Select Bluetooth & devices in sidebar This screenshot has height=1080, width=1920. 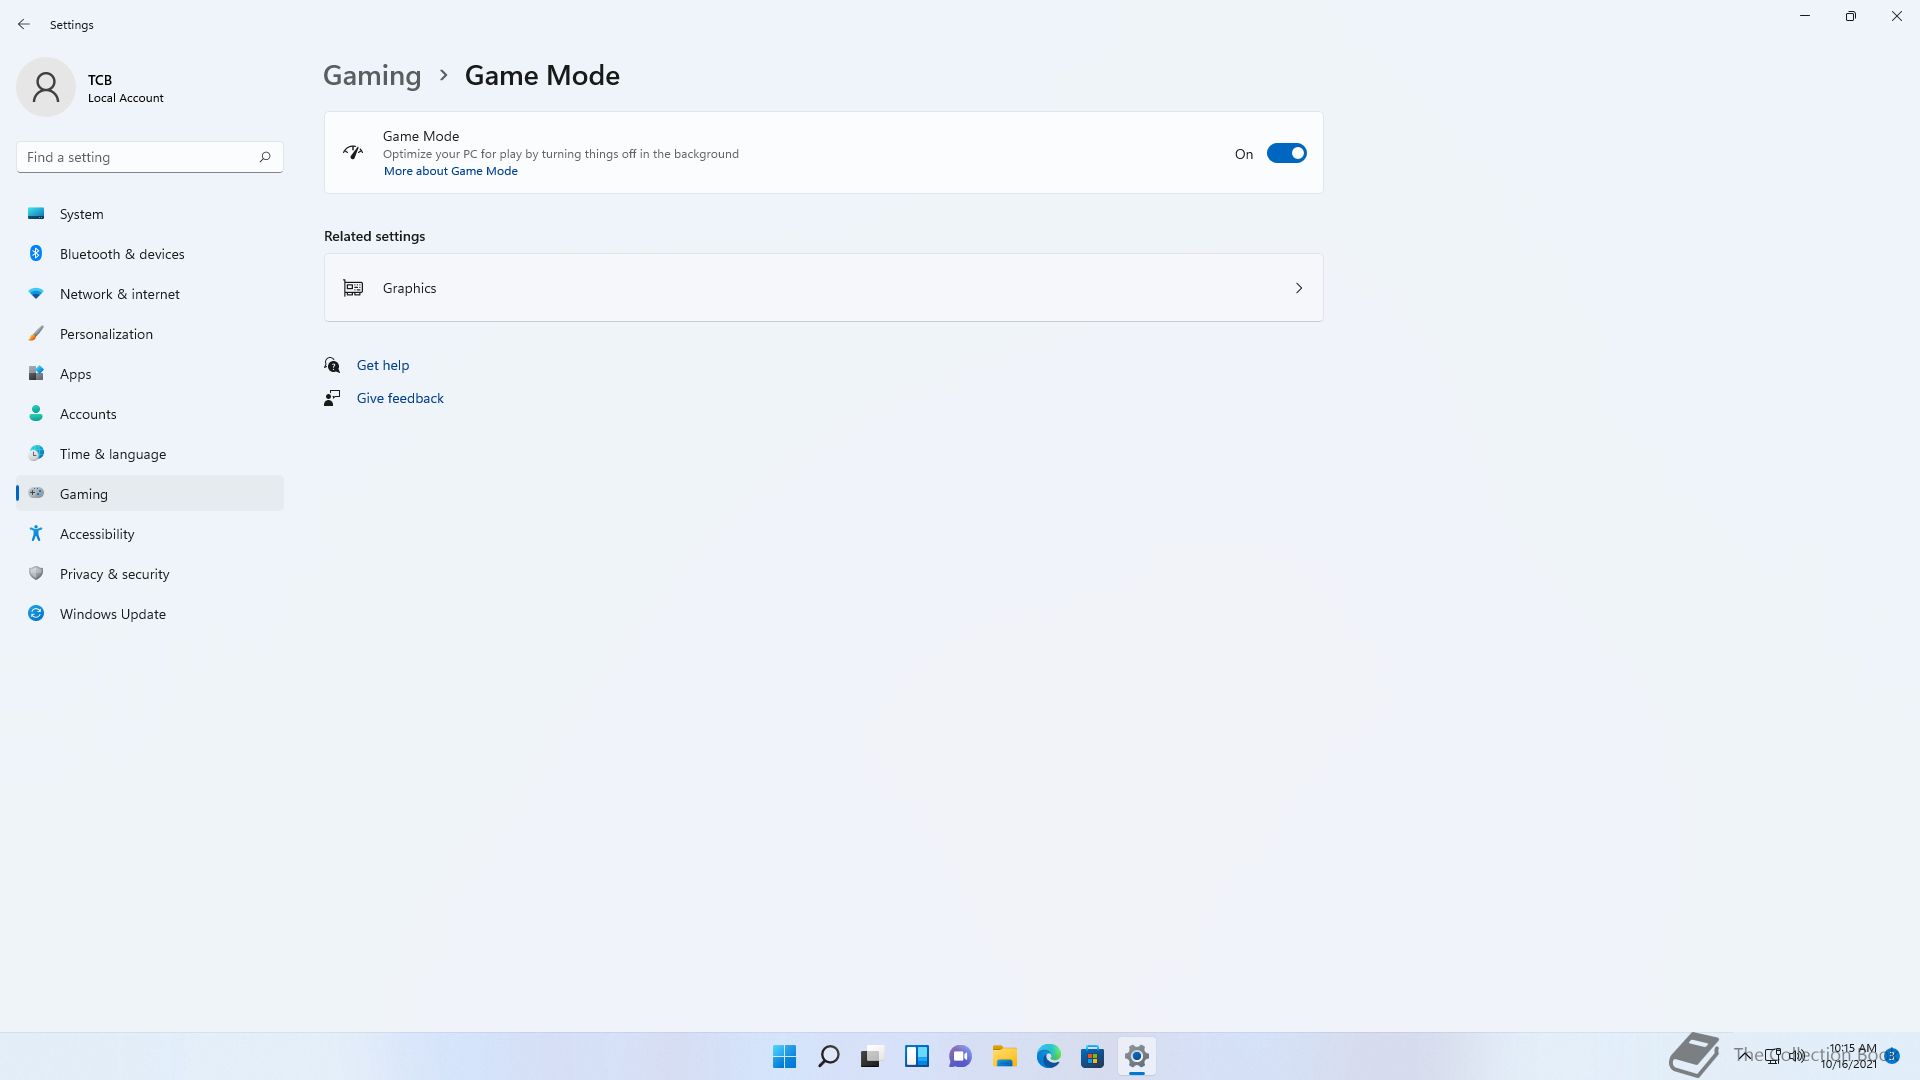click(x=150, y=254)
